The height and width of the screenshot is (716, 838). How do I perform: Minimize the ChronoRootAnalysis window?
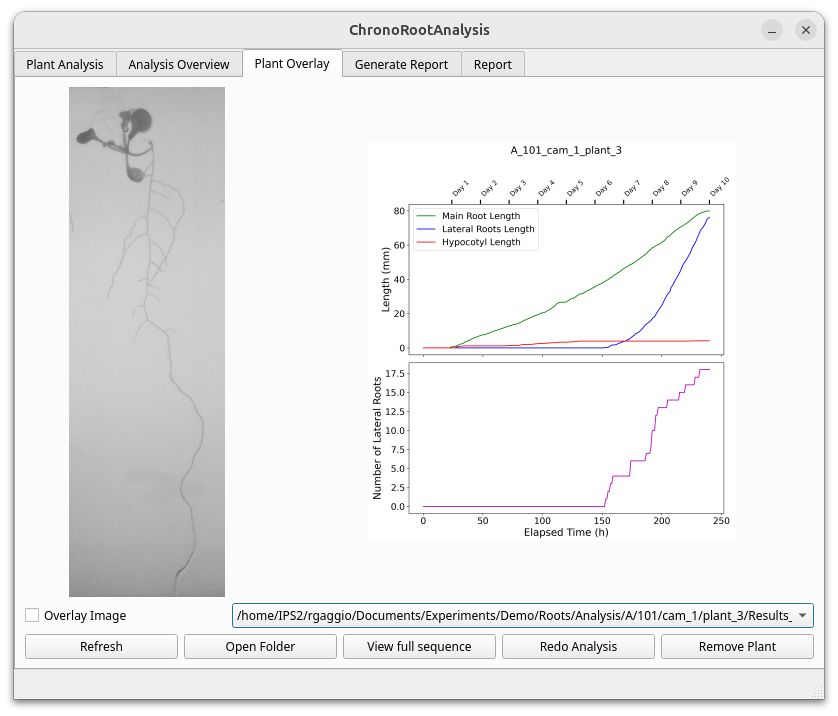pos(771,30)
